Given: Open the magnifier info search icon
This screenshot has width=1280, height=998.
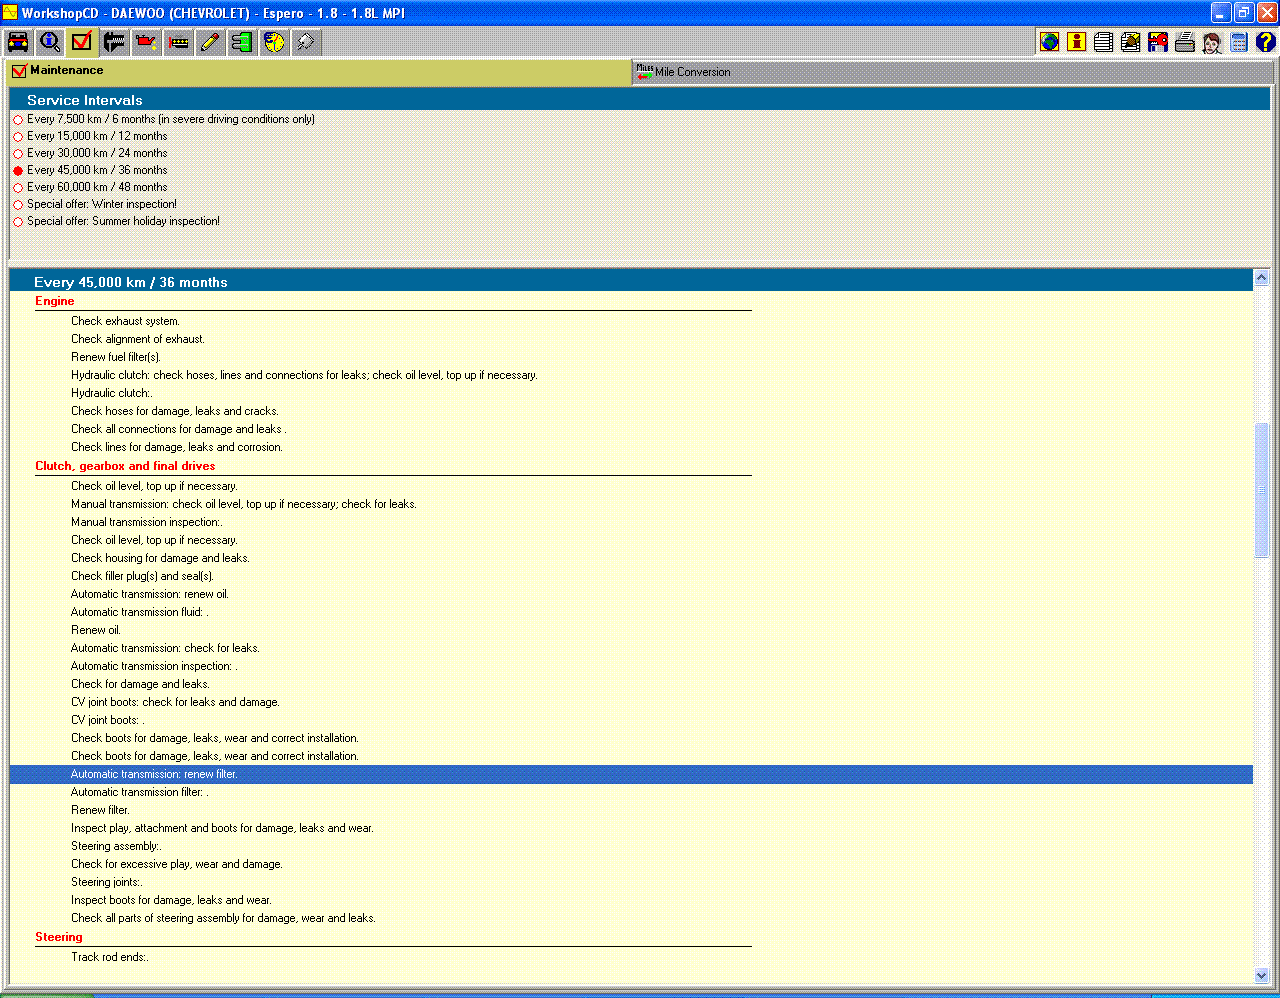Looking at the screenshot, I should coord(50,42).
